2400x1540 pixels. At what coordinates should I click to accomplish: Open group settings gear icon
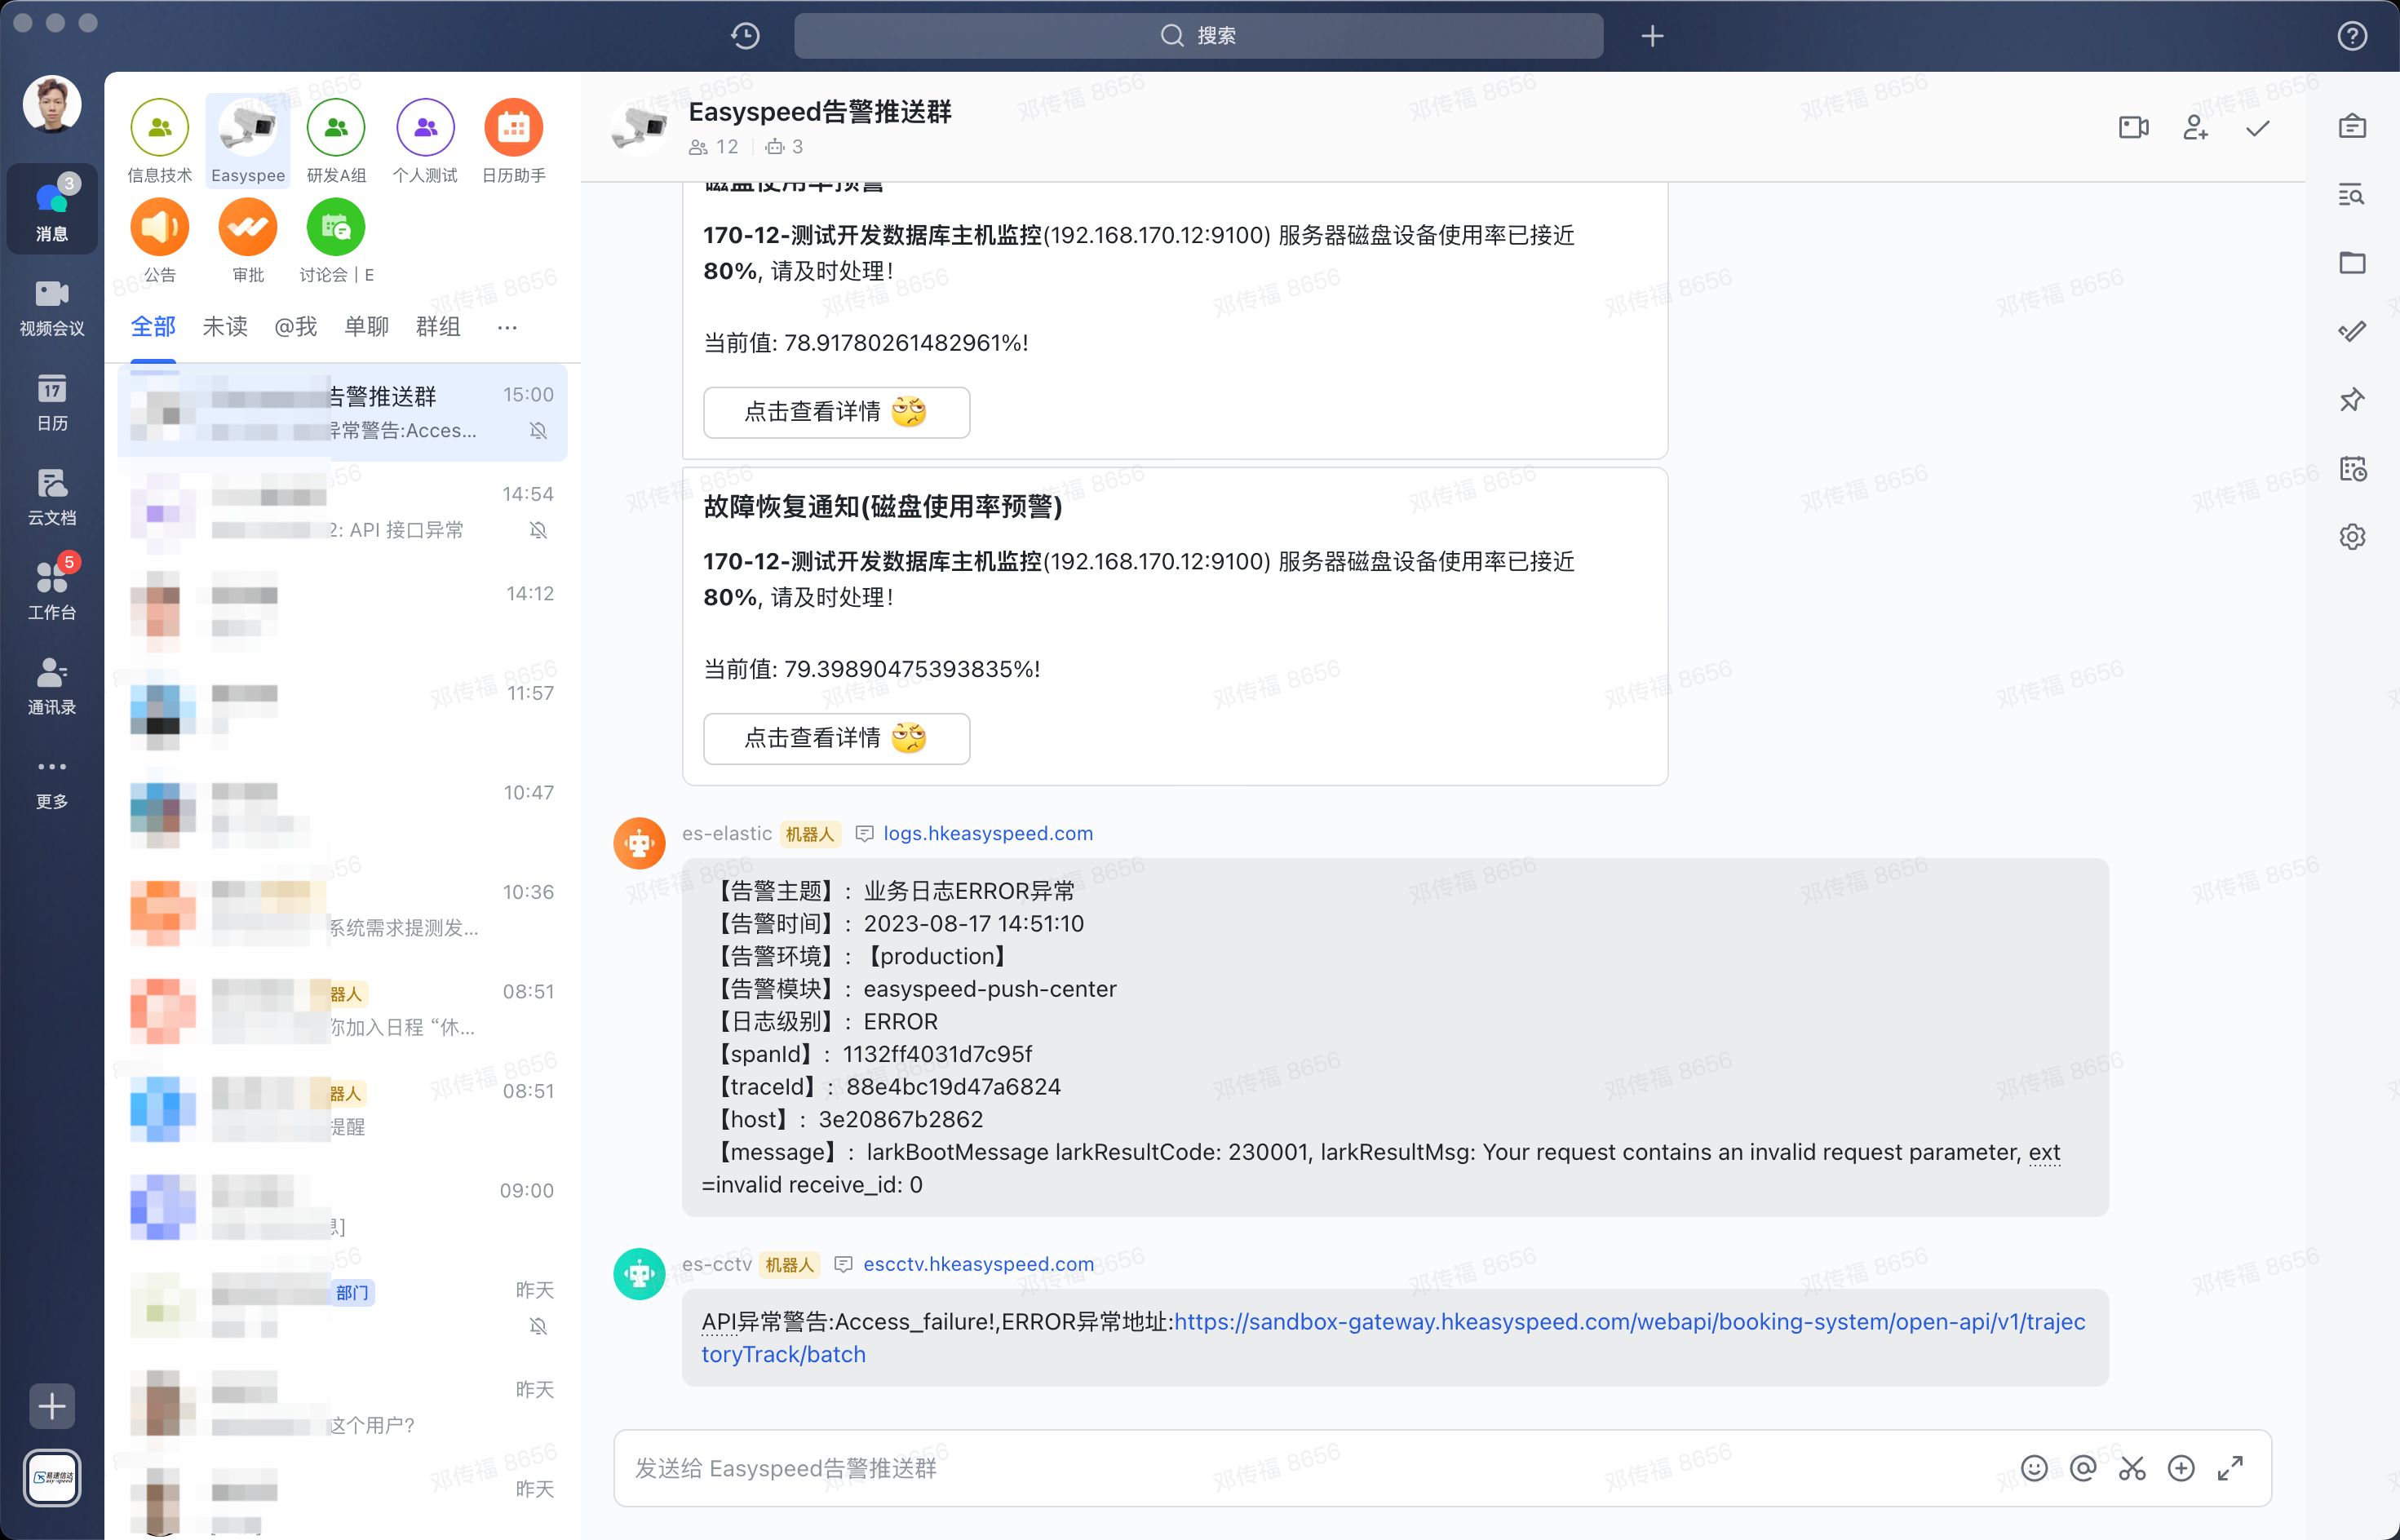[x=2352, y=536]
